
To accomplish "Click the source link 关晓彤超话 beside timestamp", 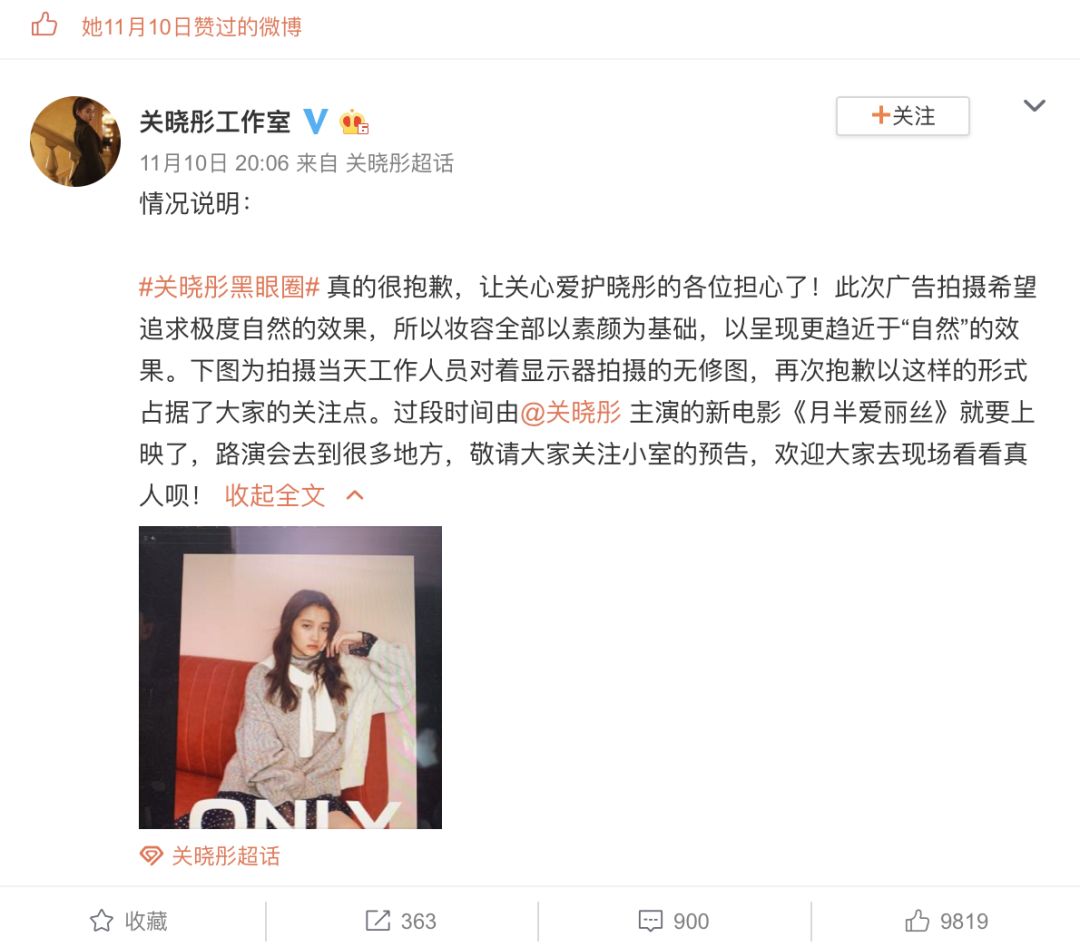I will (x=399, y=163).
